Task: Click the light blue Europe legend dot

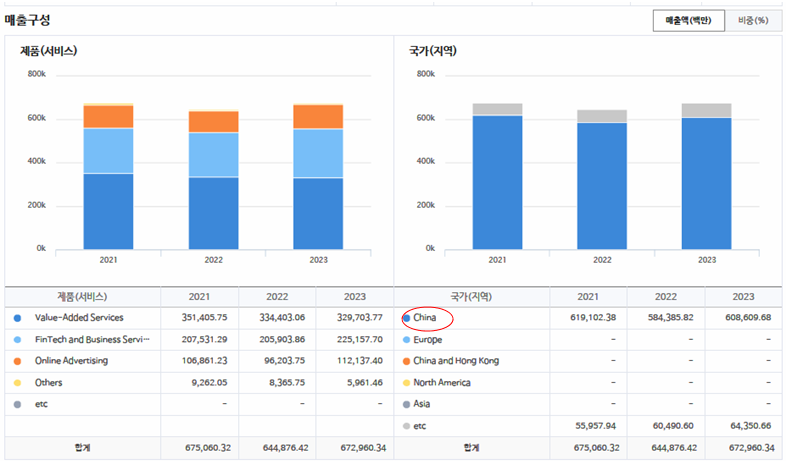Action: [406, 340]
